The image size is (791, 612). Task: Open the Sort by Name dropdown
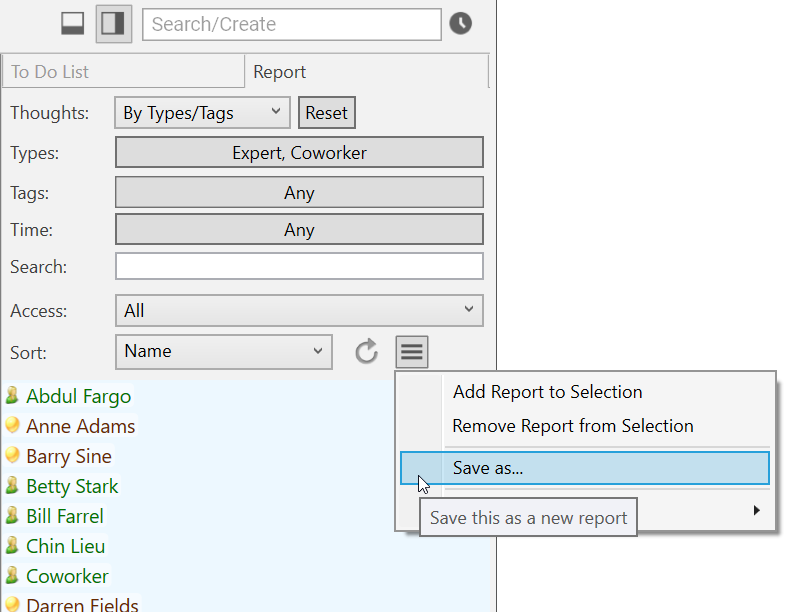223,351
